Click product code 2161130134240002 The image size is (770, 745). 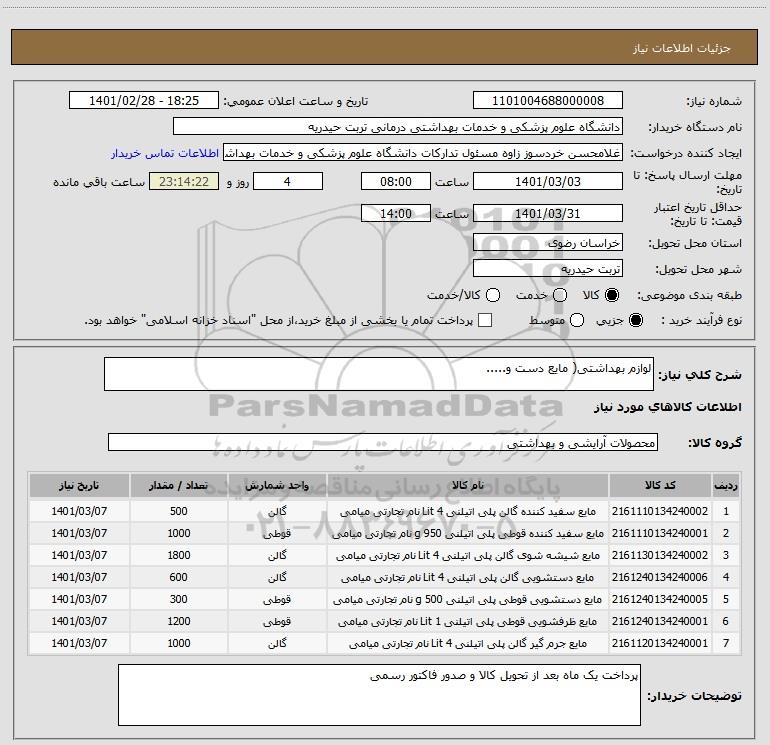pyautogui.click(x=660, y=555)
